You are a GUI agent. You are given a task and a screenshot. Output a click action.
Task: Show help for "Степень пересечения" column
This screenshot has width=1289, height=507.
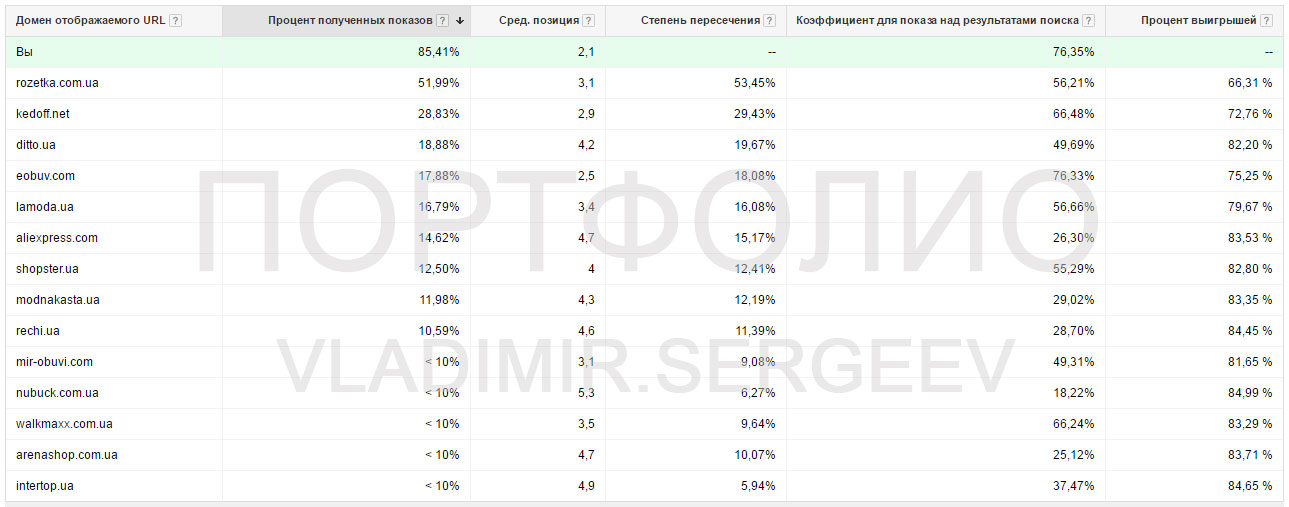(x=769, y=21)
